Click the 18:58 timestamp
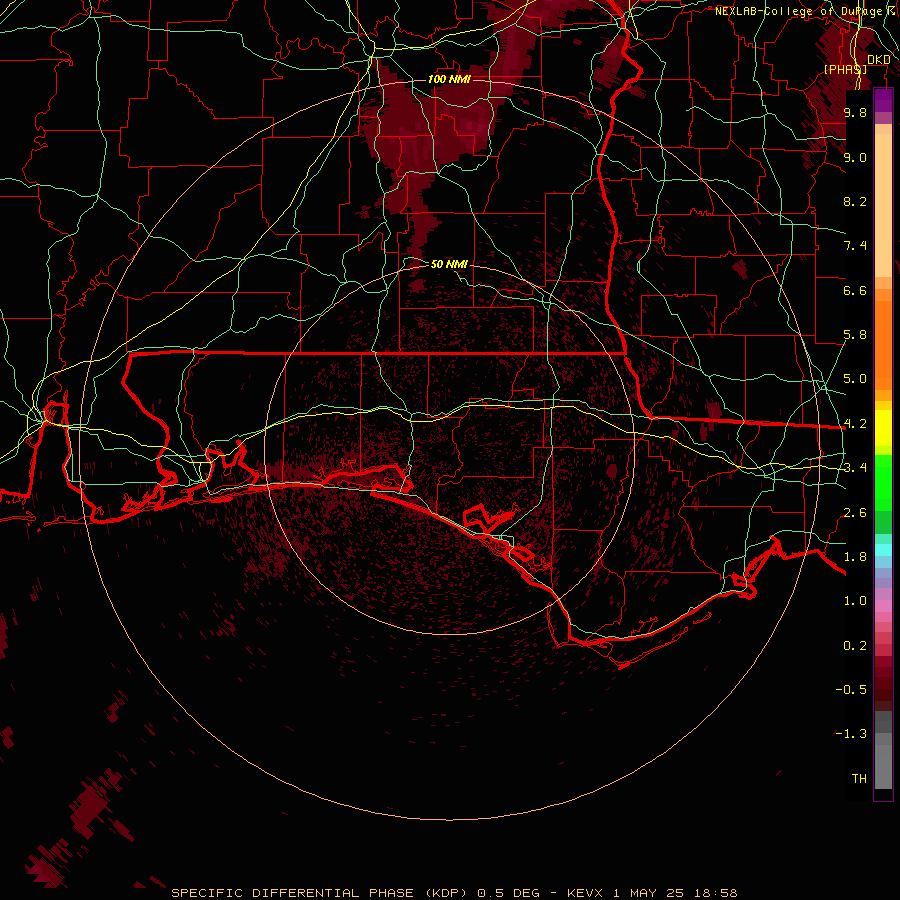This screenshot has height=900, width=900. (x=715, y=893)
